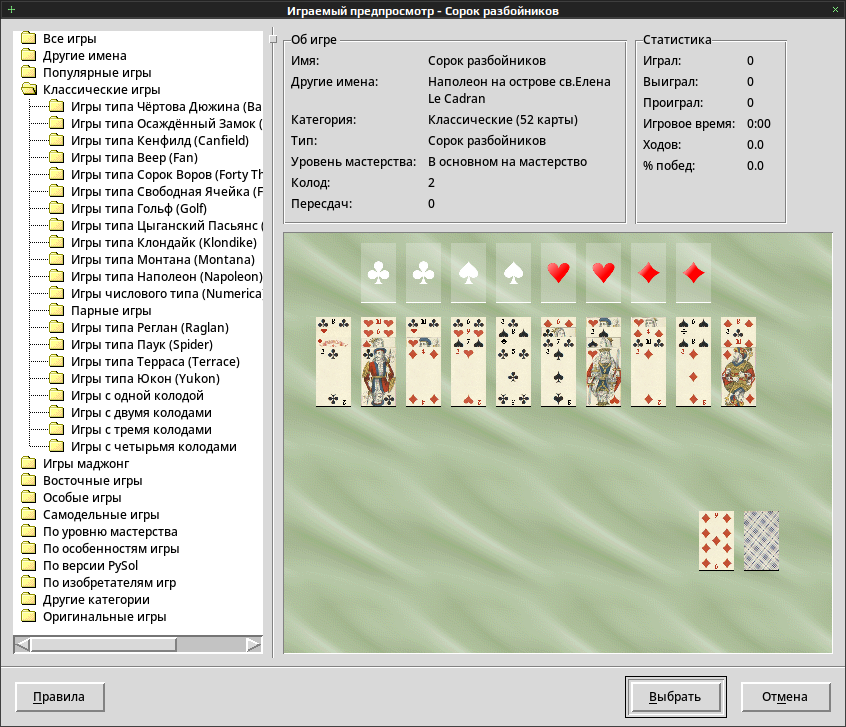Choose Игры типа Гольф (Golf)

(139, 208)
